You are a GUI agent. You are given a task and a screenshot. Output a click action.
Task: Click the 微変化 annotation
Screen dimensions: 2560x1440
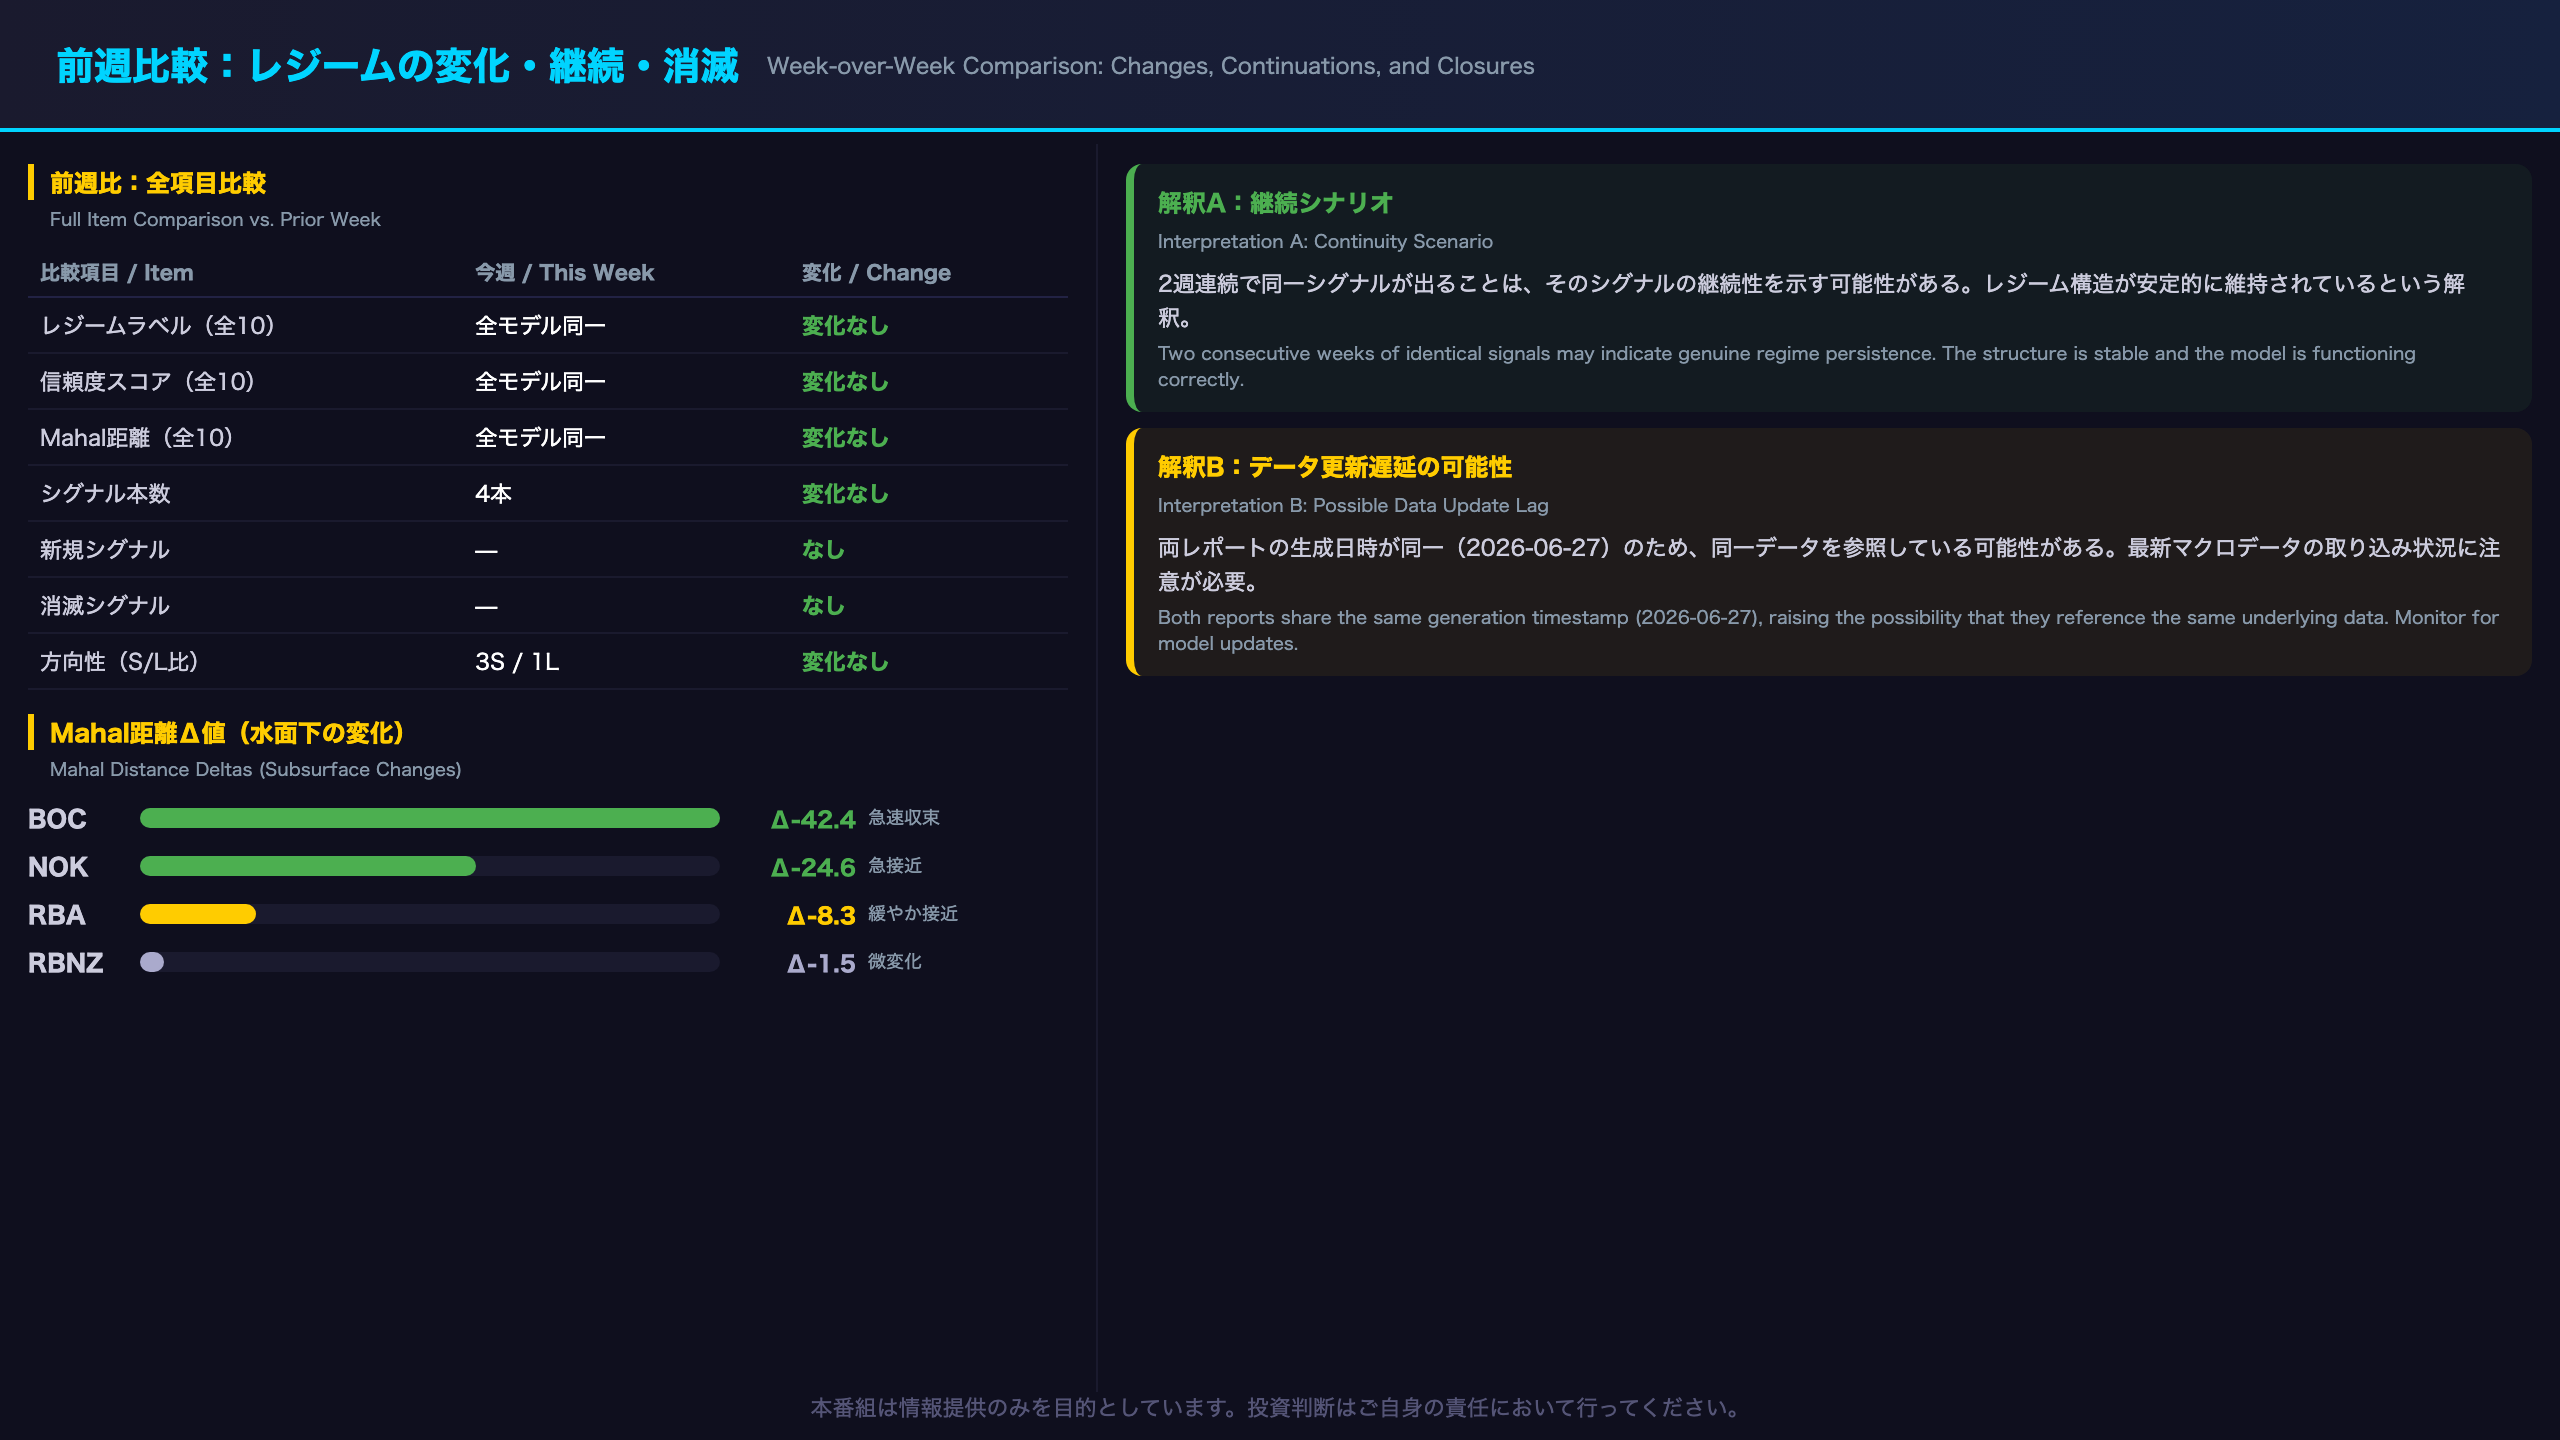point(895,961)
